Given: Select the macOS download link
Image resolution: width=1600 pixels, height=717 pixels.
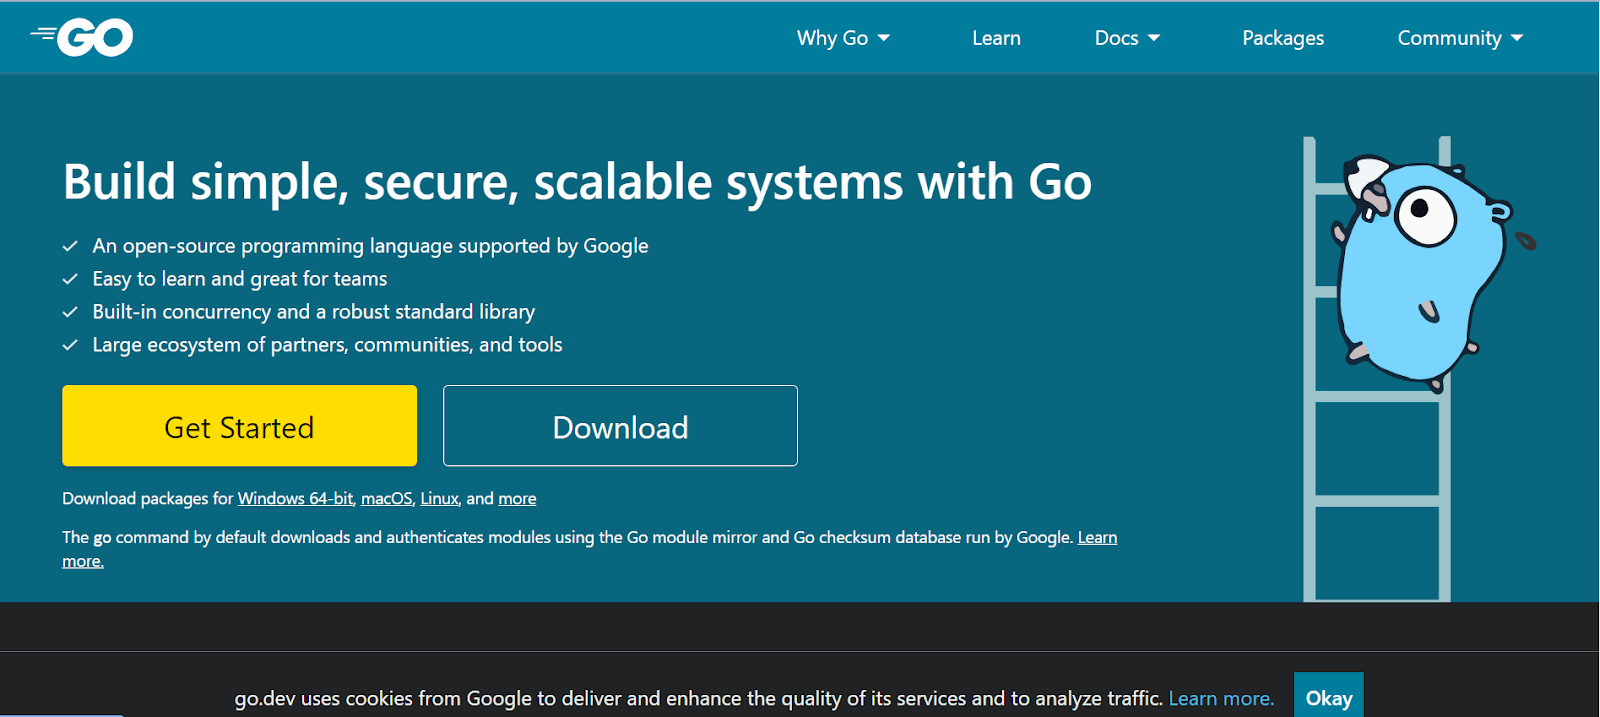Looking at the screenshot, I should pyautogui.click(x=386, y=498).
